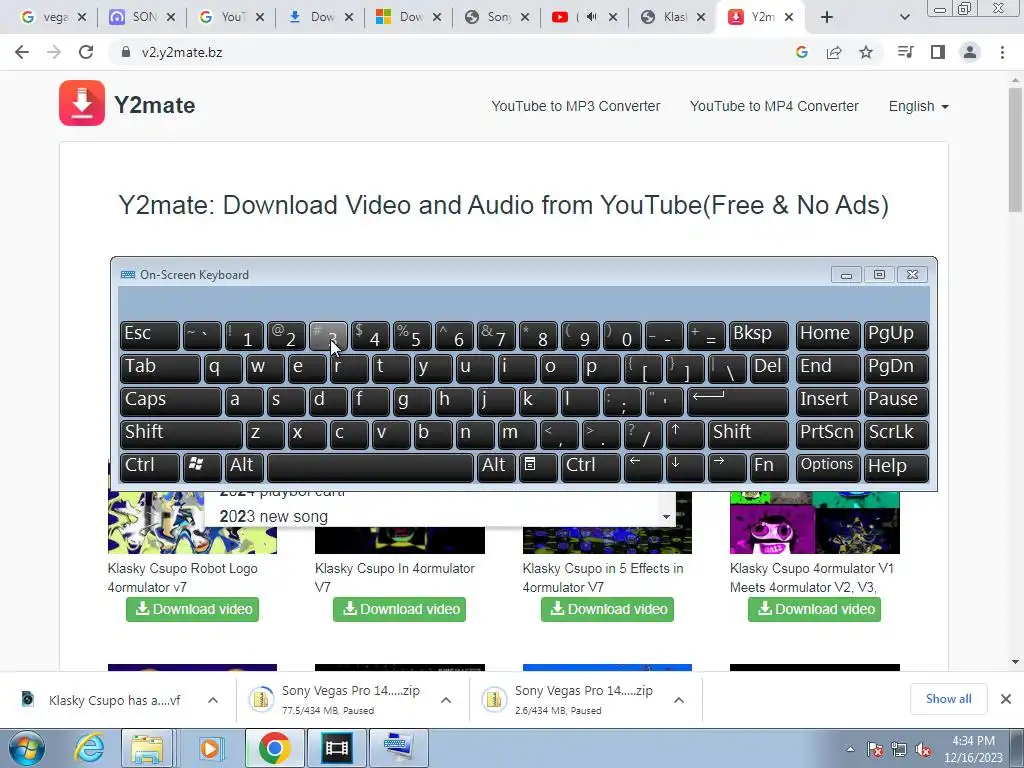Click the Windows key on On-Screen Keyboard
This screenshot has height=768, width=1024.
pos(202,468)
